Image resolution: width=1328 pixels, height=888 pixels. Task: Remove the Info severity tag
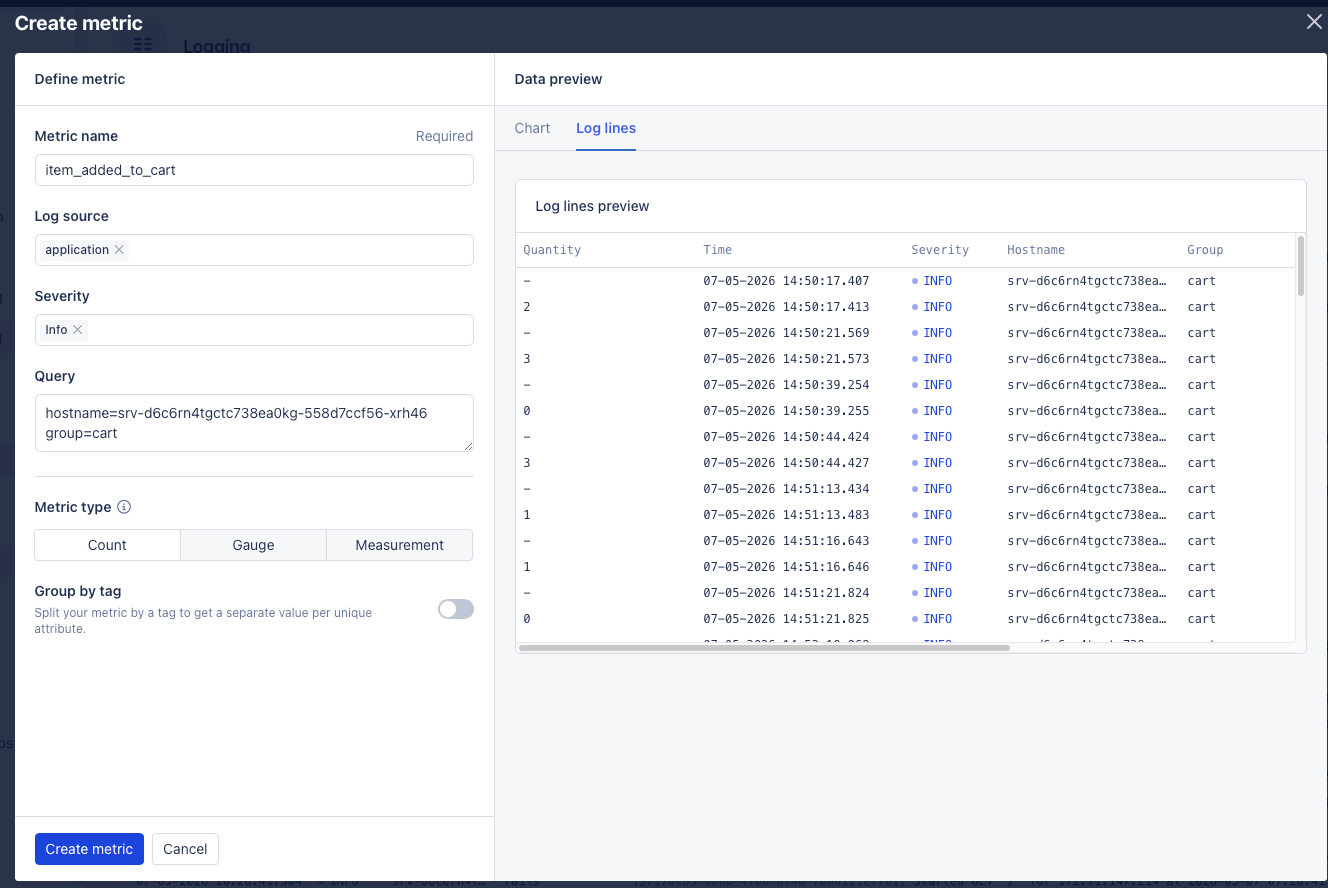tap(77, 330)
